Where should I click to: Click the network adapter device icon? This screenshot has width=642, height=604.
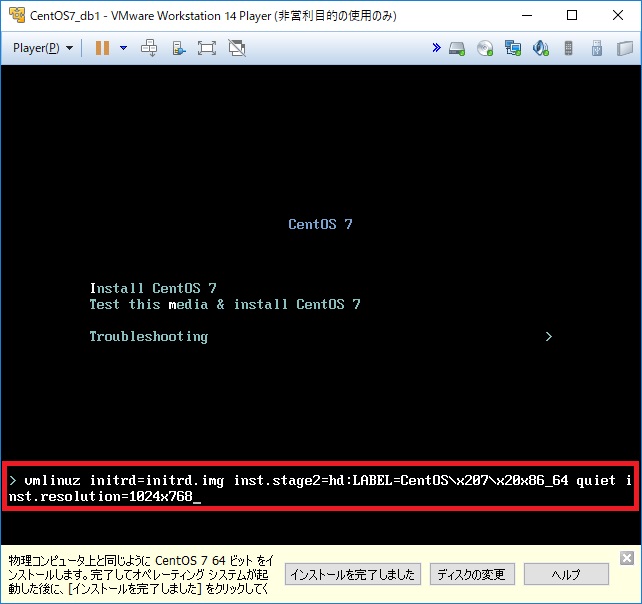pos(513,48)
